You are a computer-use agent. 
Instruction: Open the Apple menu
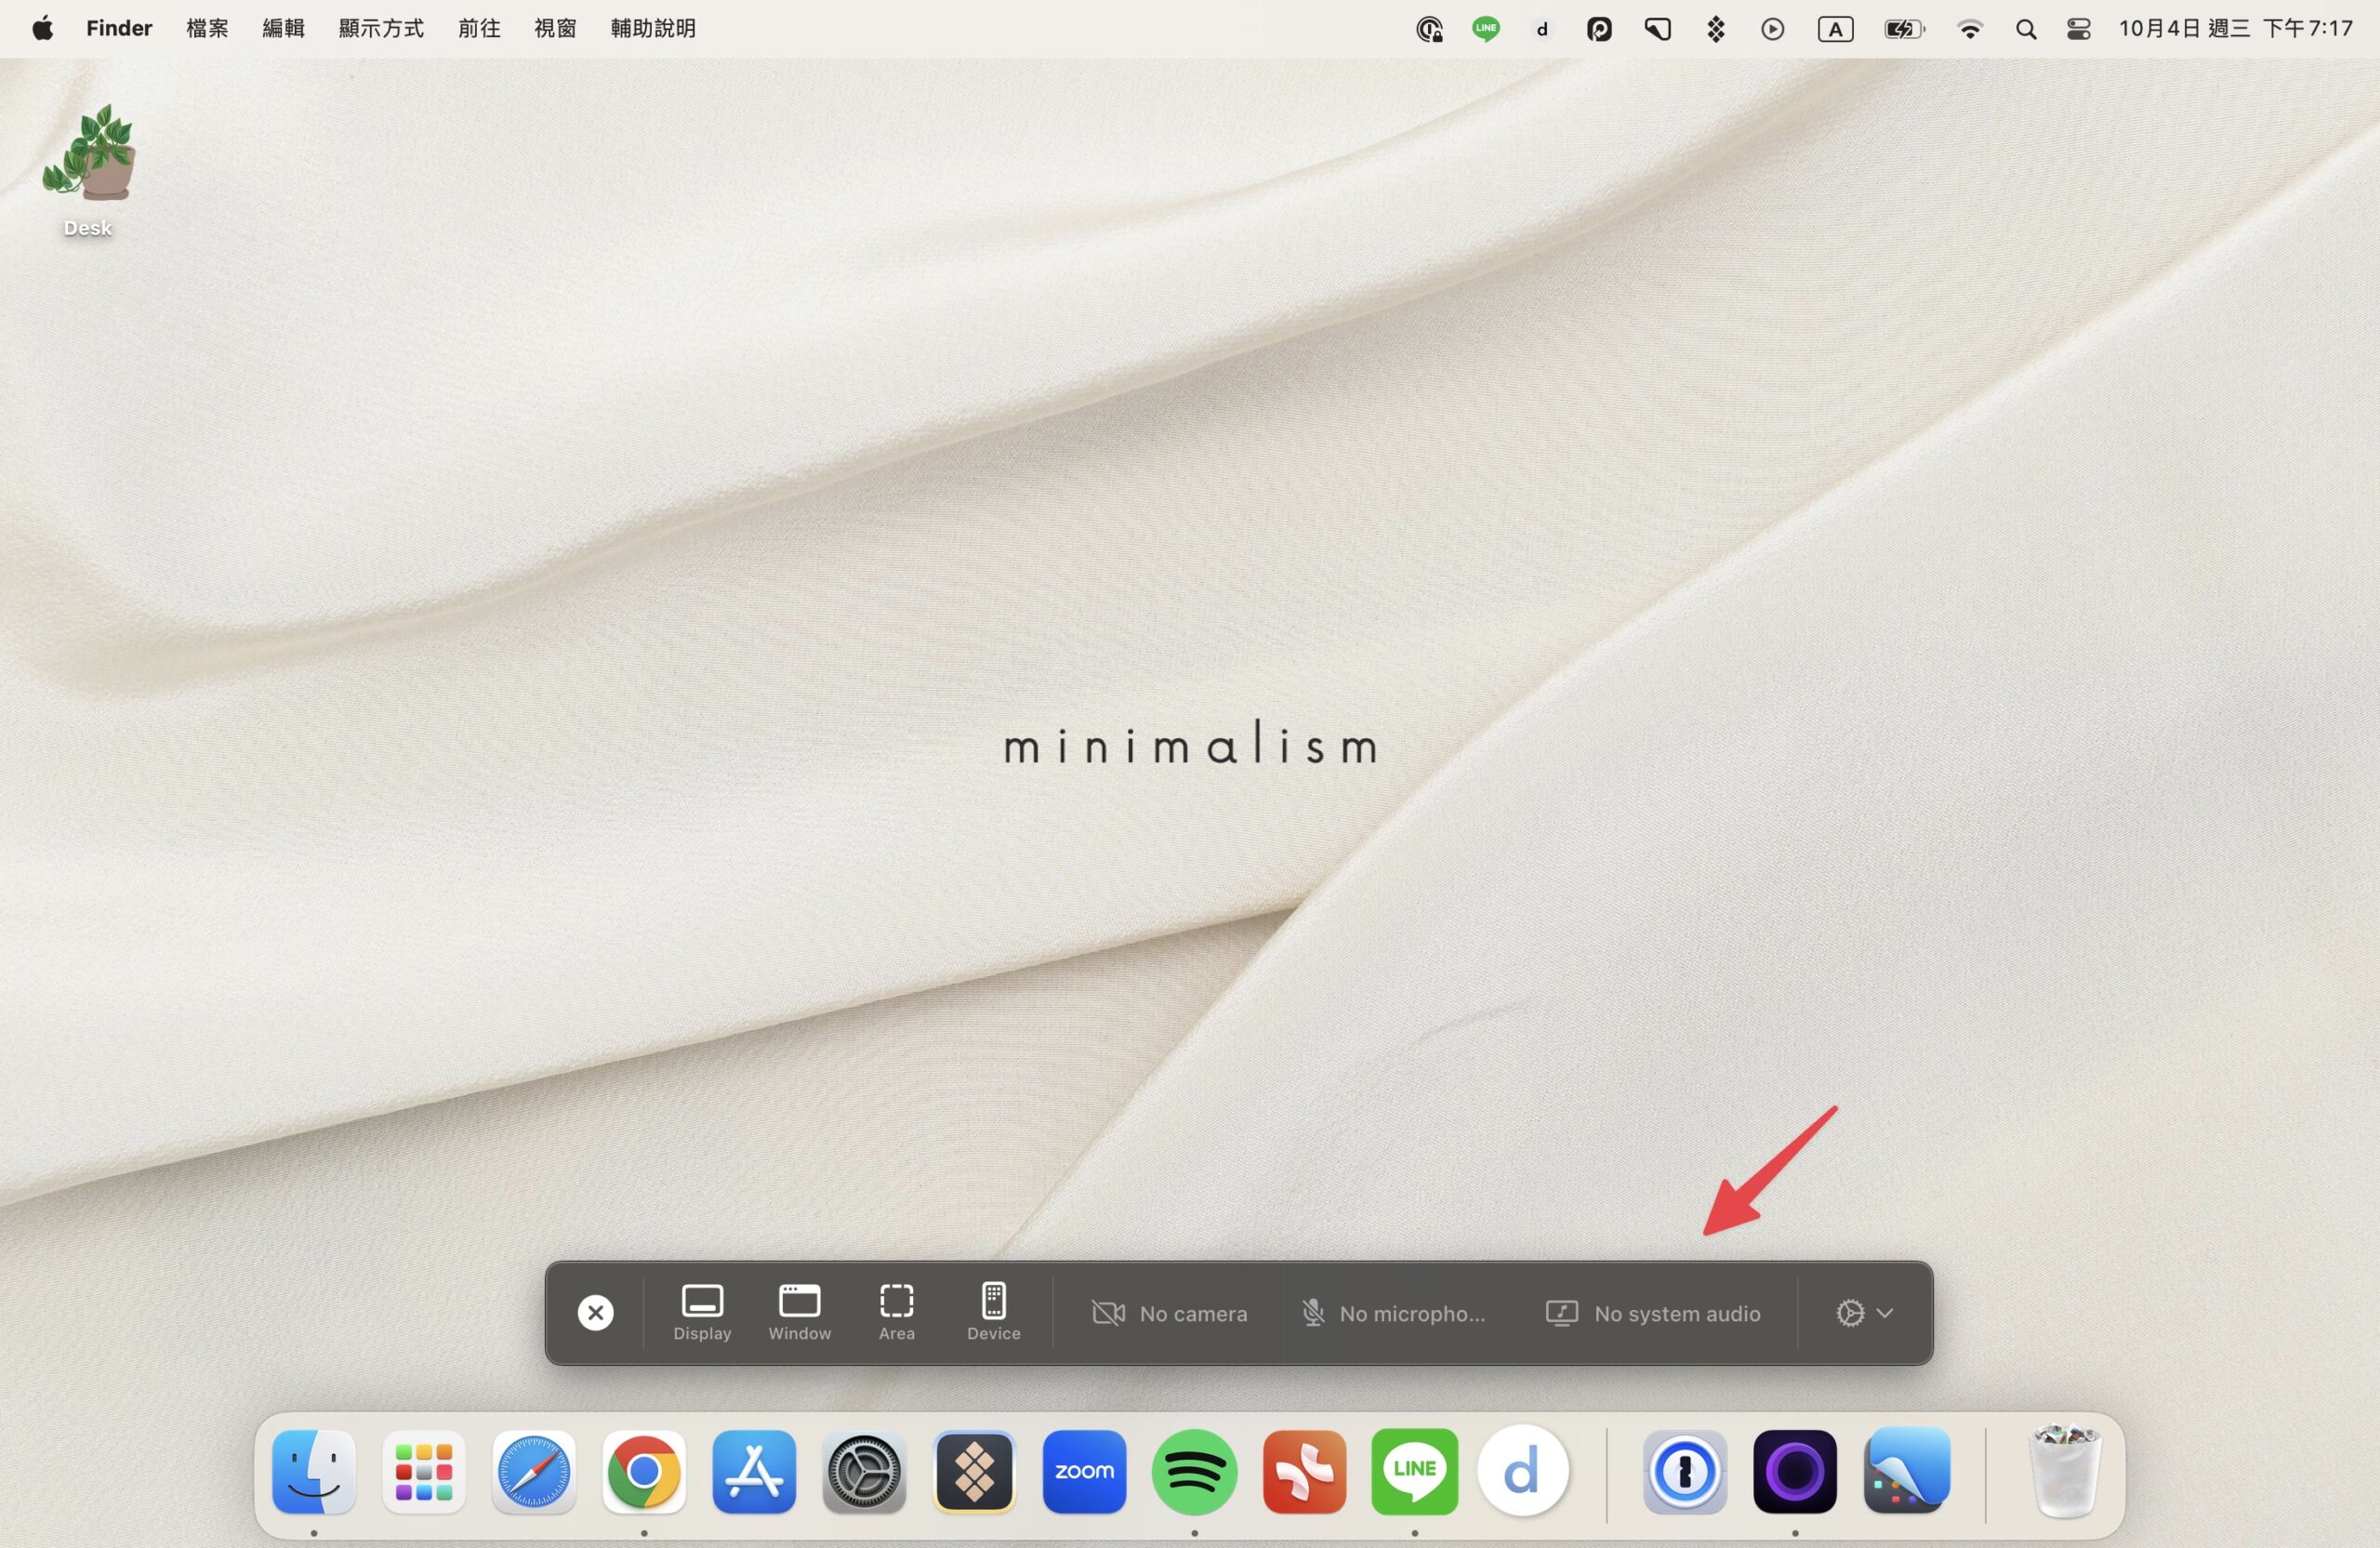42,28
